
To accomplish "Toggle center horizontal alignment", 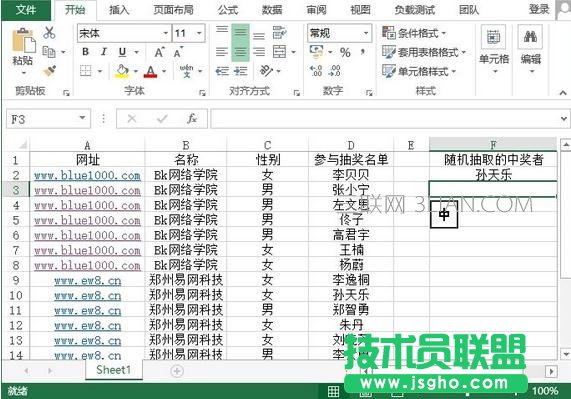I will [x=240, y=52].
